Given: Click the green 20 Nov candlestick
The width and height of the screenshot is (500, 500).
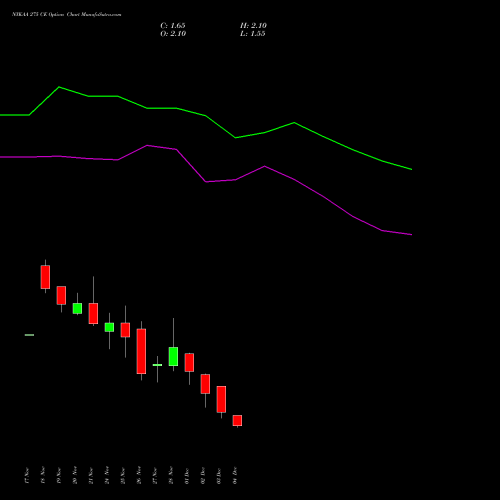Looking at the screenshot, I should (77, 308).
